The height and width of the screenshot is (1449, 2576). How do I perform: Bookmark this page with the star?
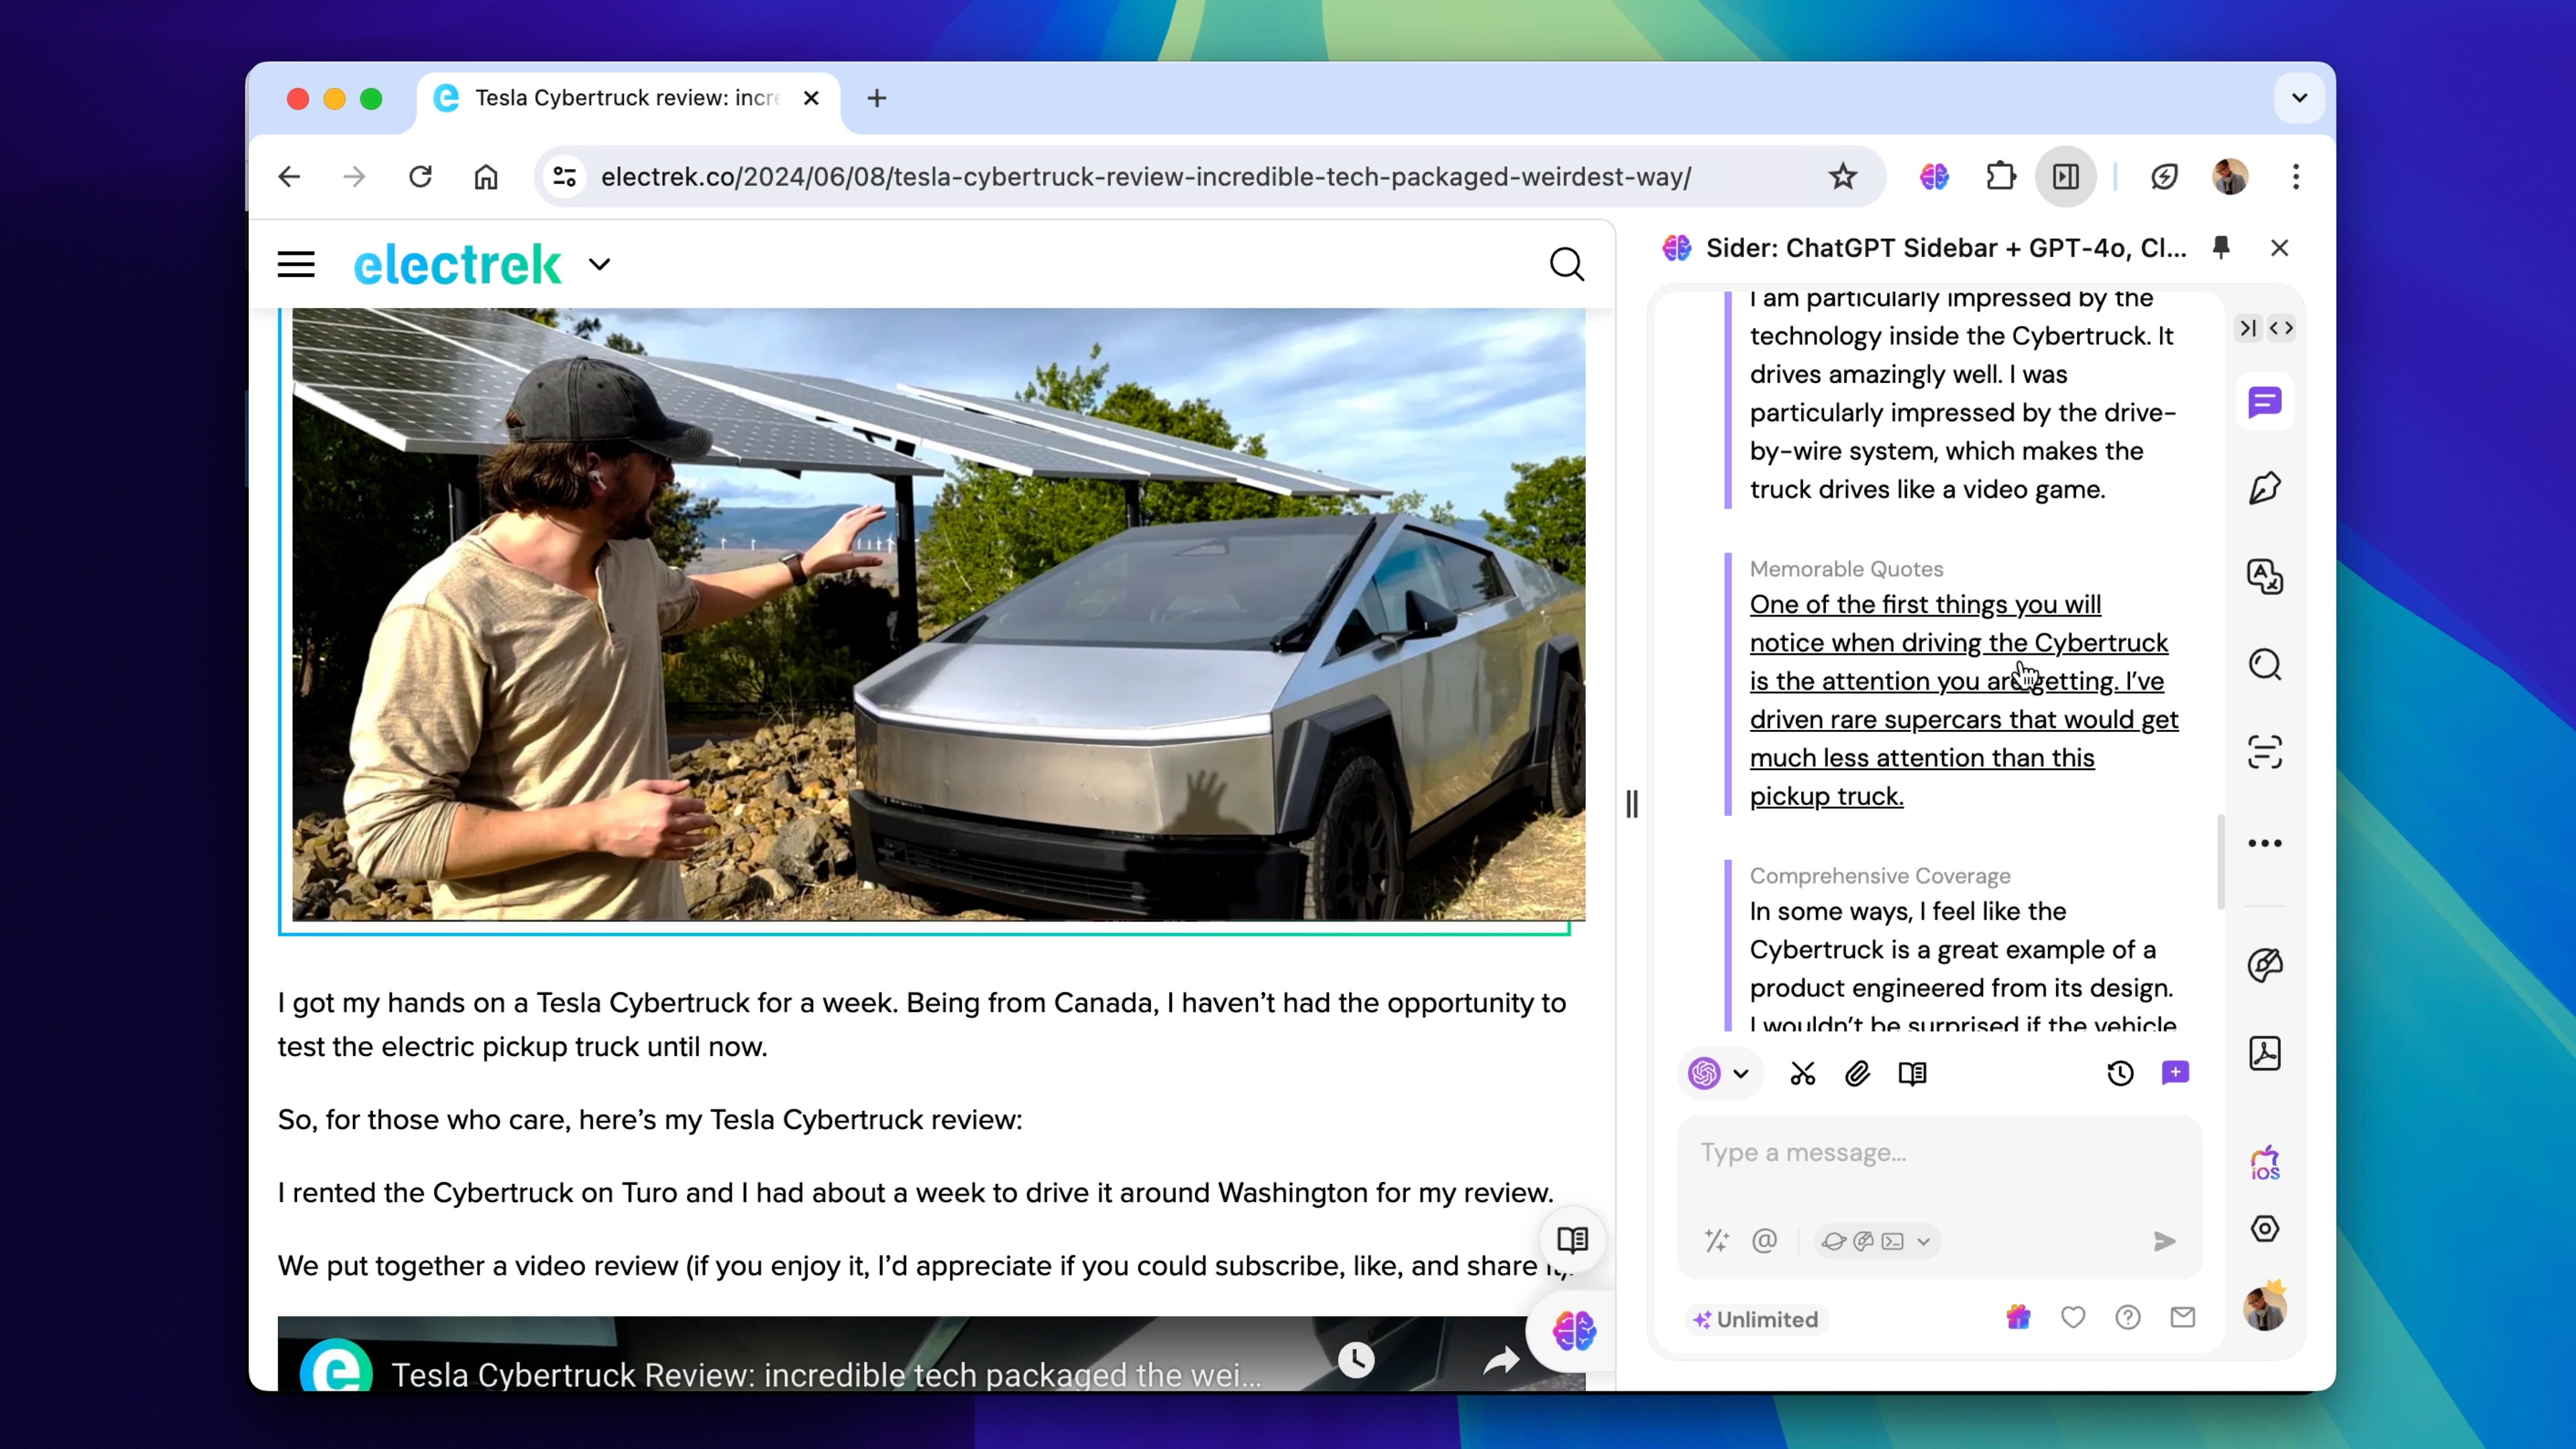coord(1842,177)
